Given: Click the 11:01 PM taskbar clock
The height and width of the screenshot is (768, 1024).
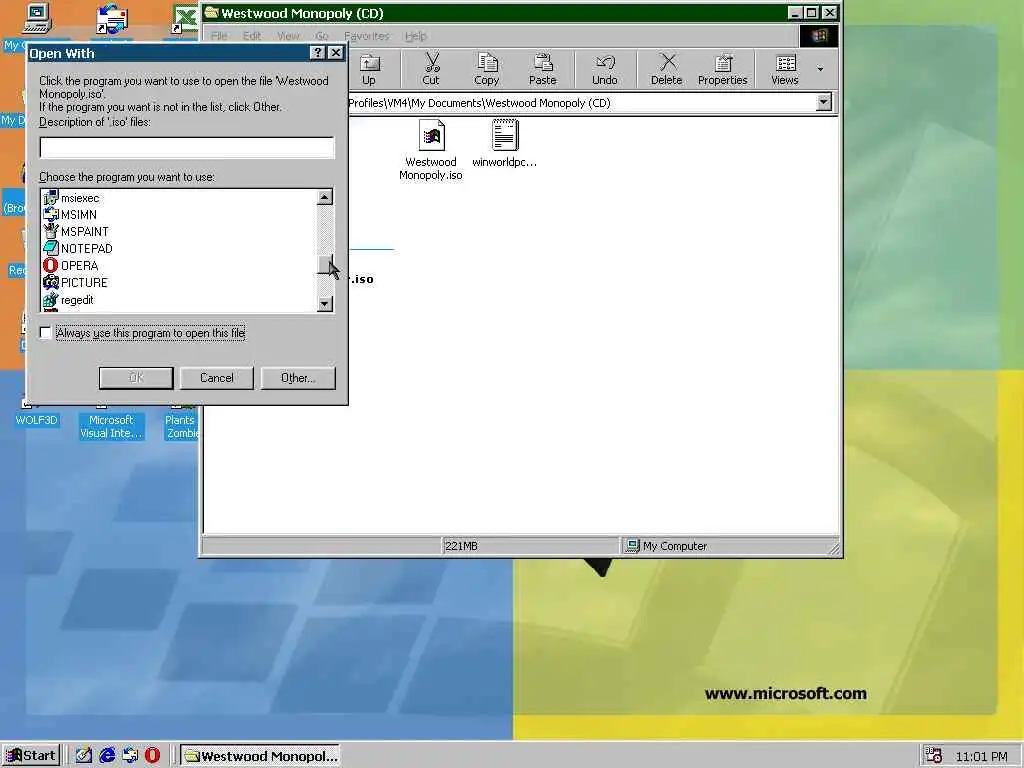Looking at the screenshot, I should pyautogui.click(x=981, y=756).
